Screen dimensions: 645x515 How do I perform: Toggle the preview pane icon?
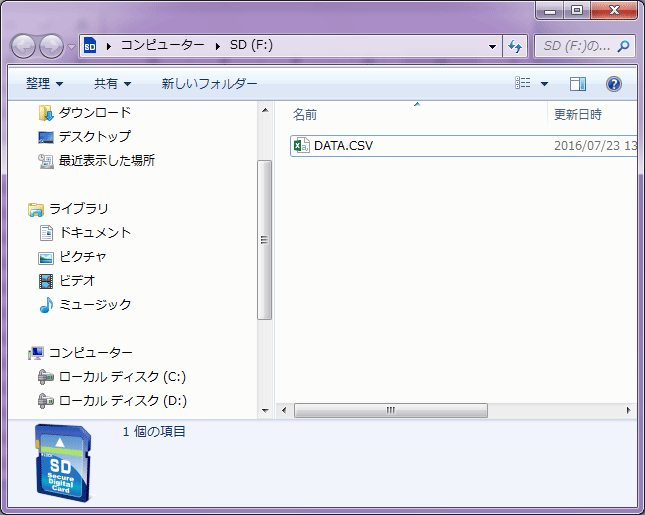tap(577, 84)
